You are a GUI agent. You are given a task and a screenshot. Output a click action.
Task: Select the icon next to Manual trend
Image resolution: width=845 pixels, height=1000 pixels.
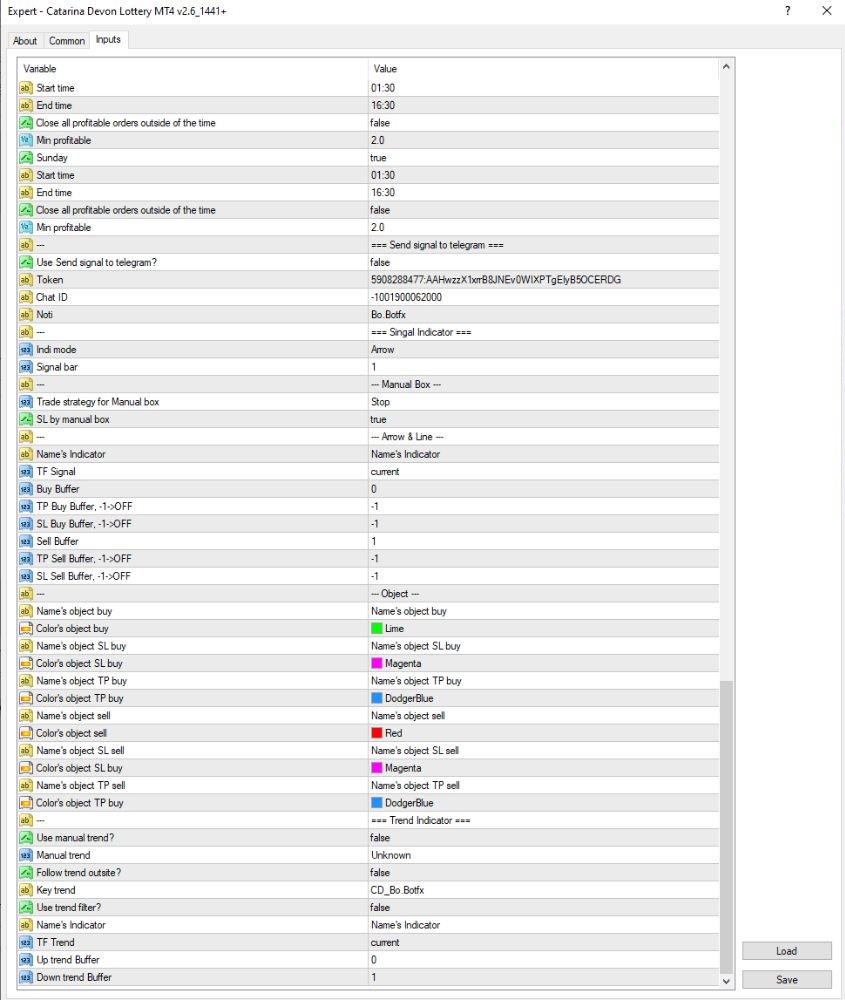click(x=26, y=855)
